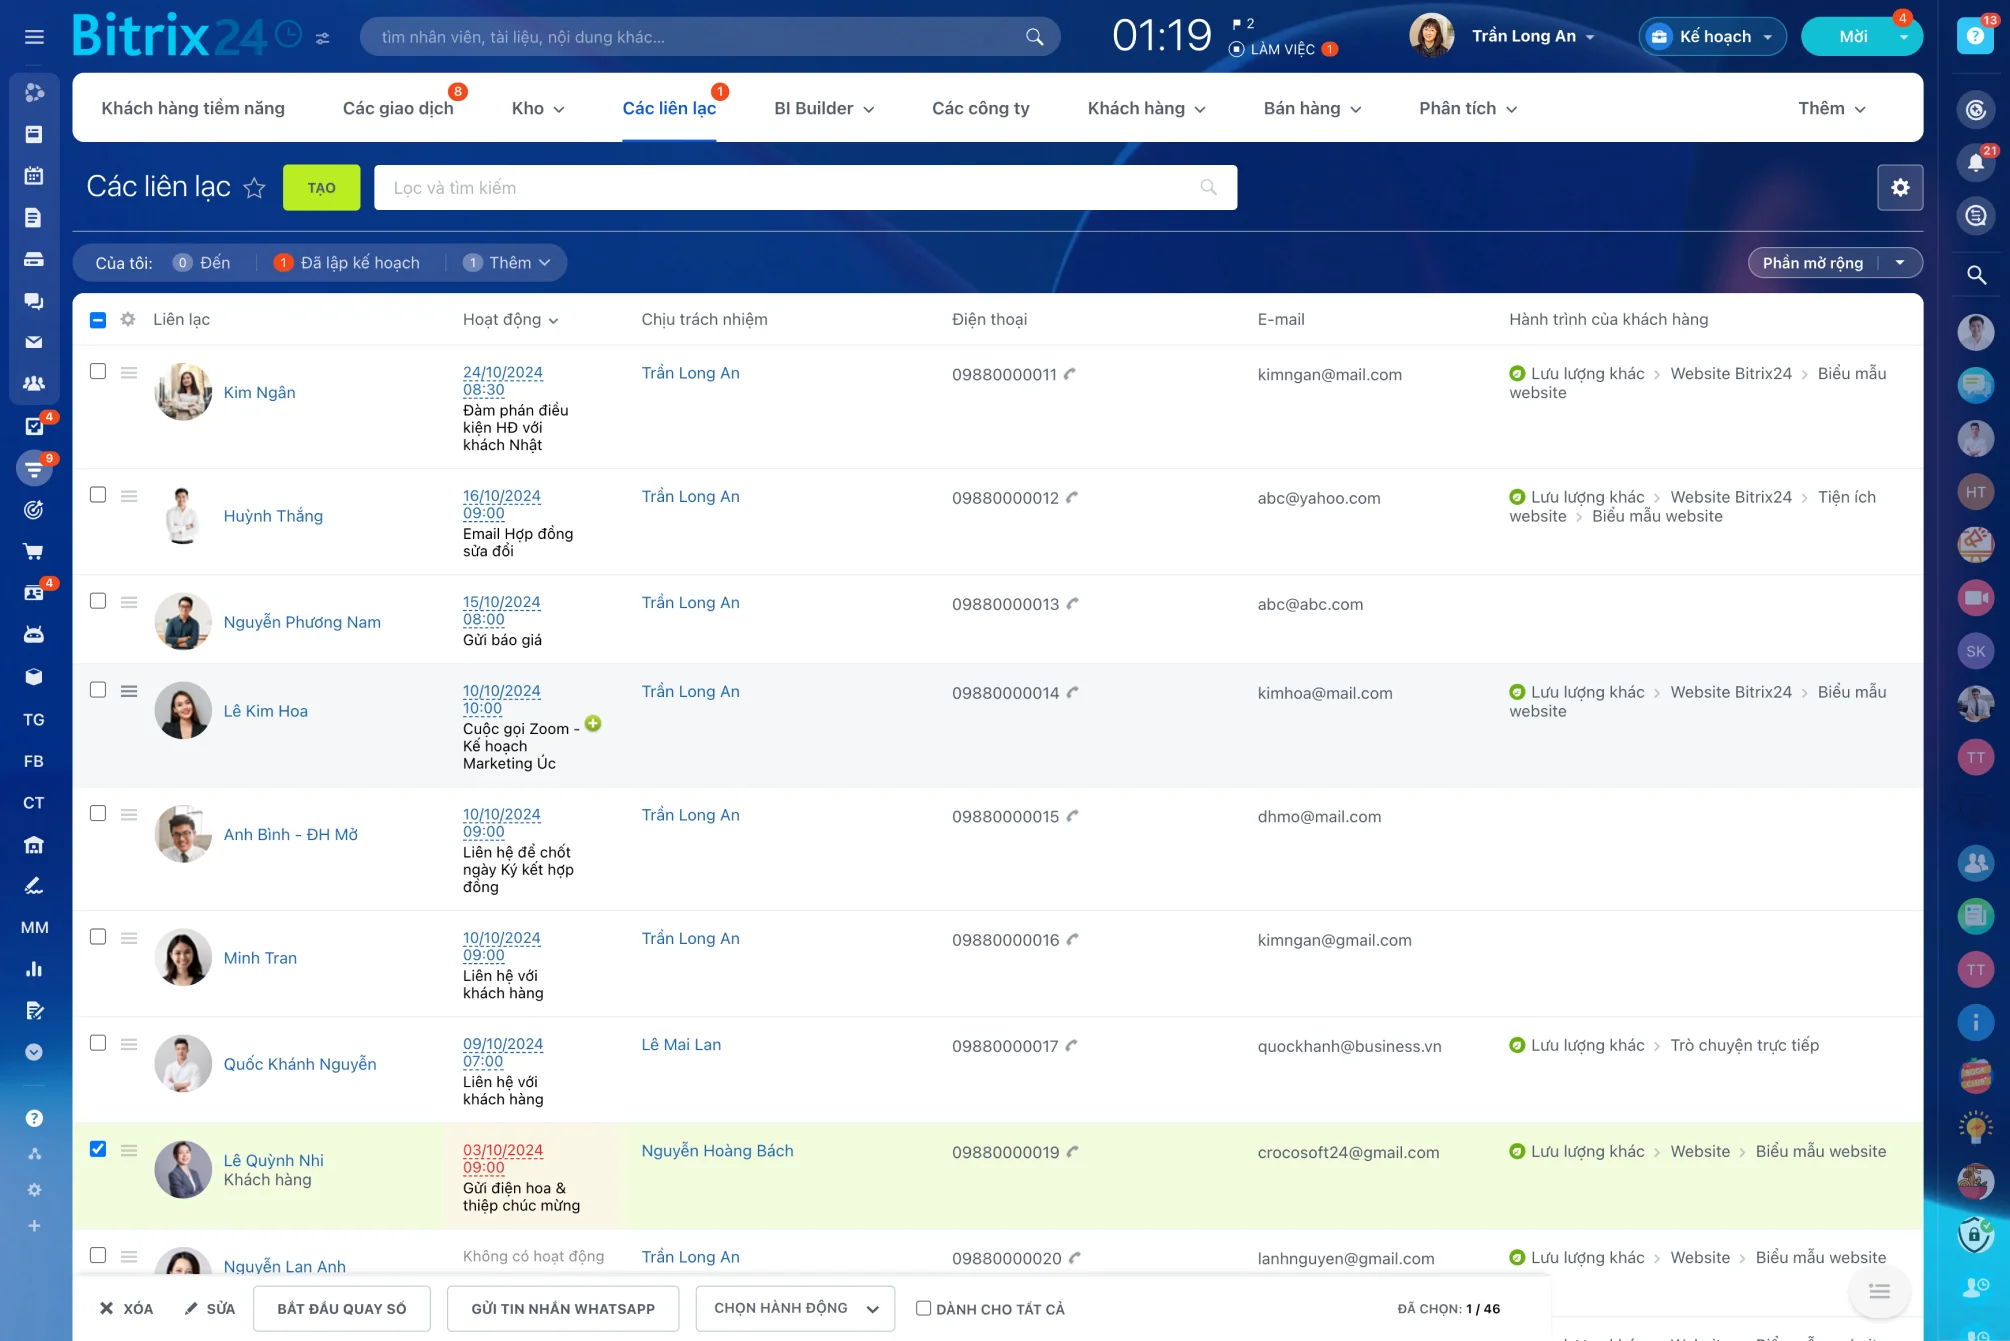This screenshot has width=2010, height=1341.
Task: Open the grid column settings gear icon
Action: (x=128, y=319)
